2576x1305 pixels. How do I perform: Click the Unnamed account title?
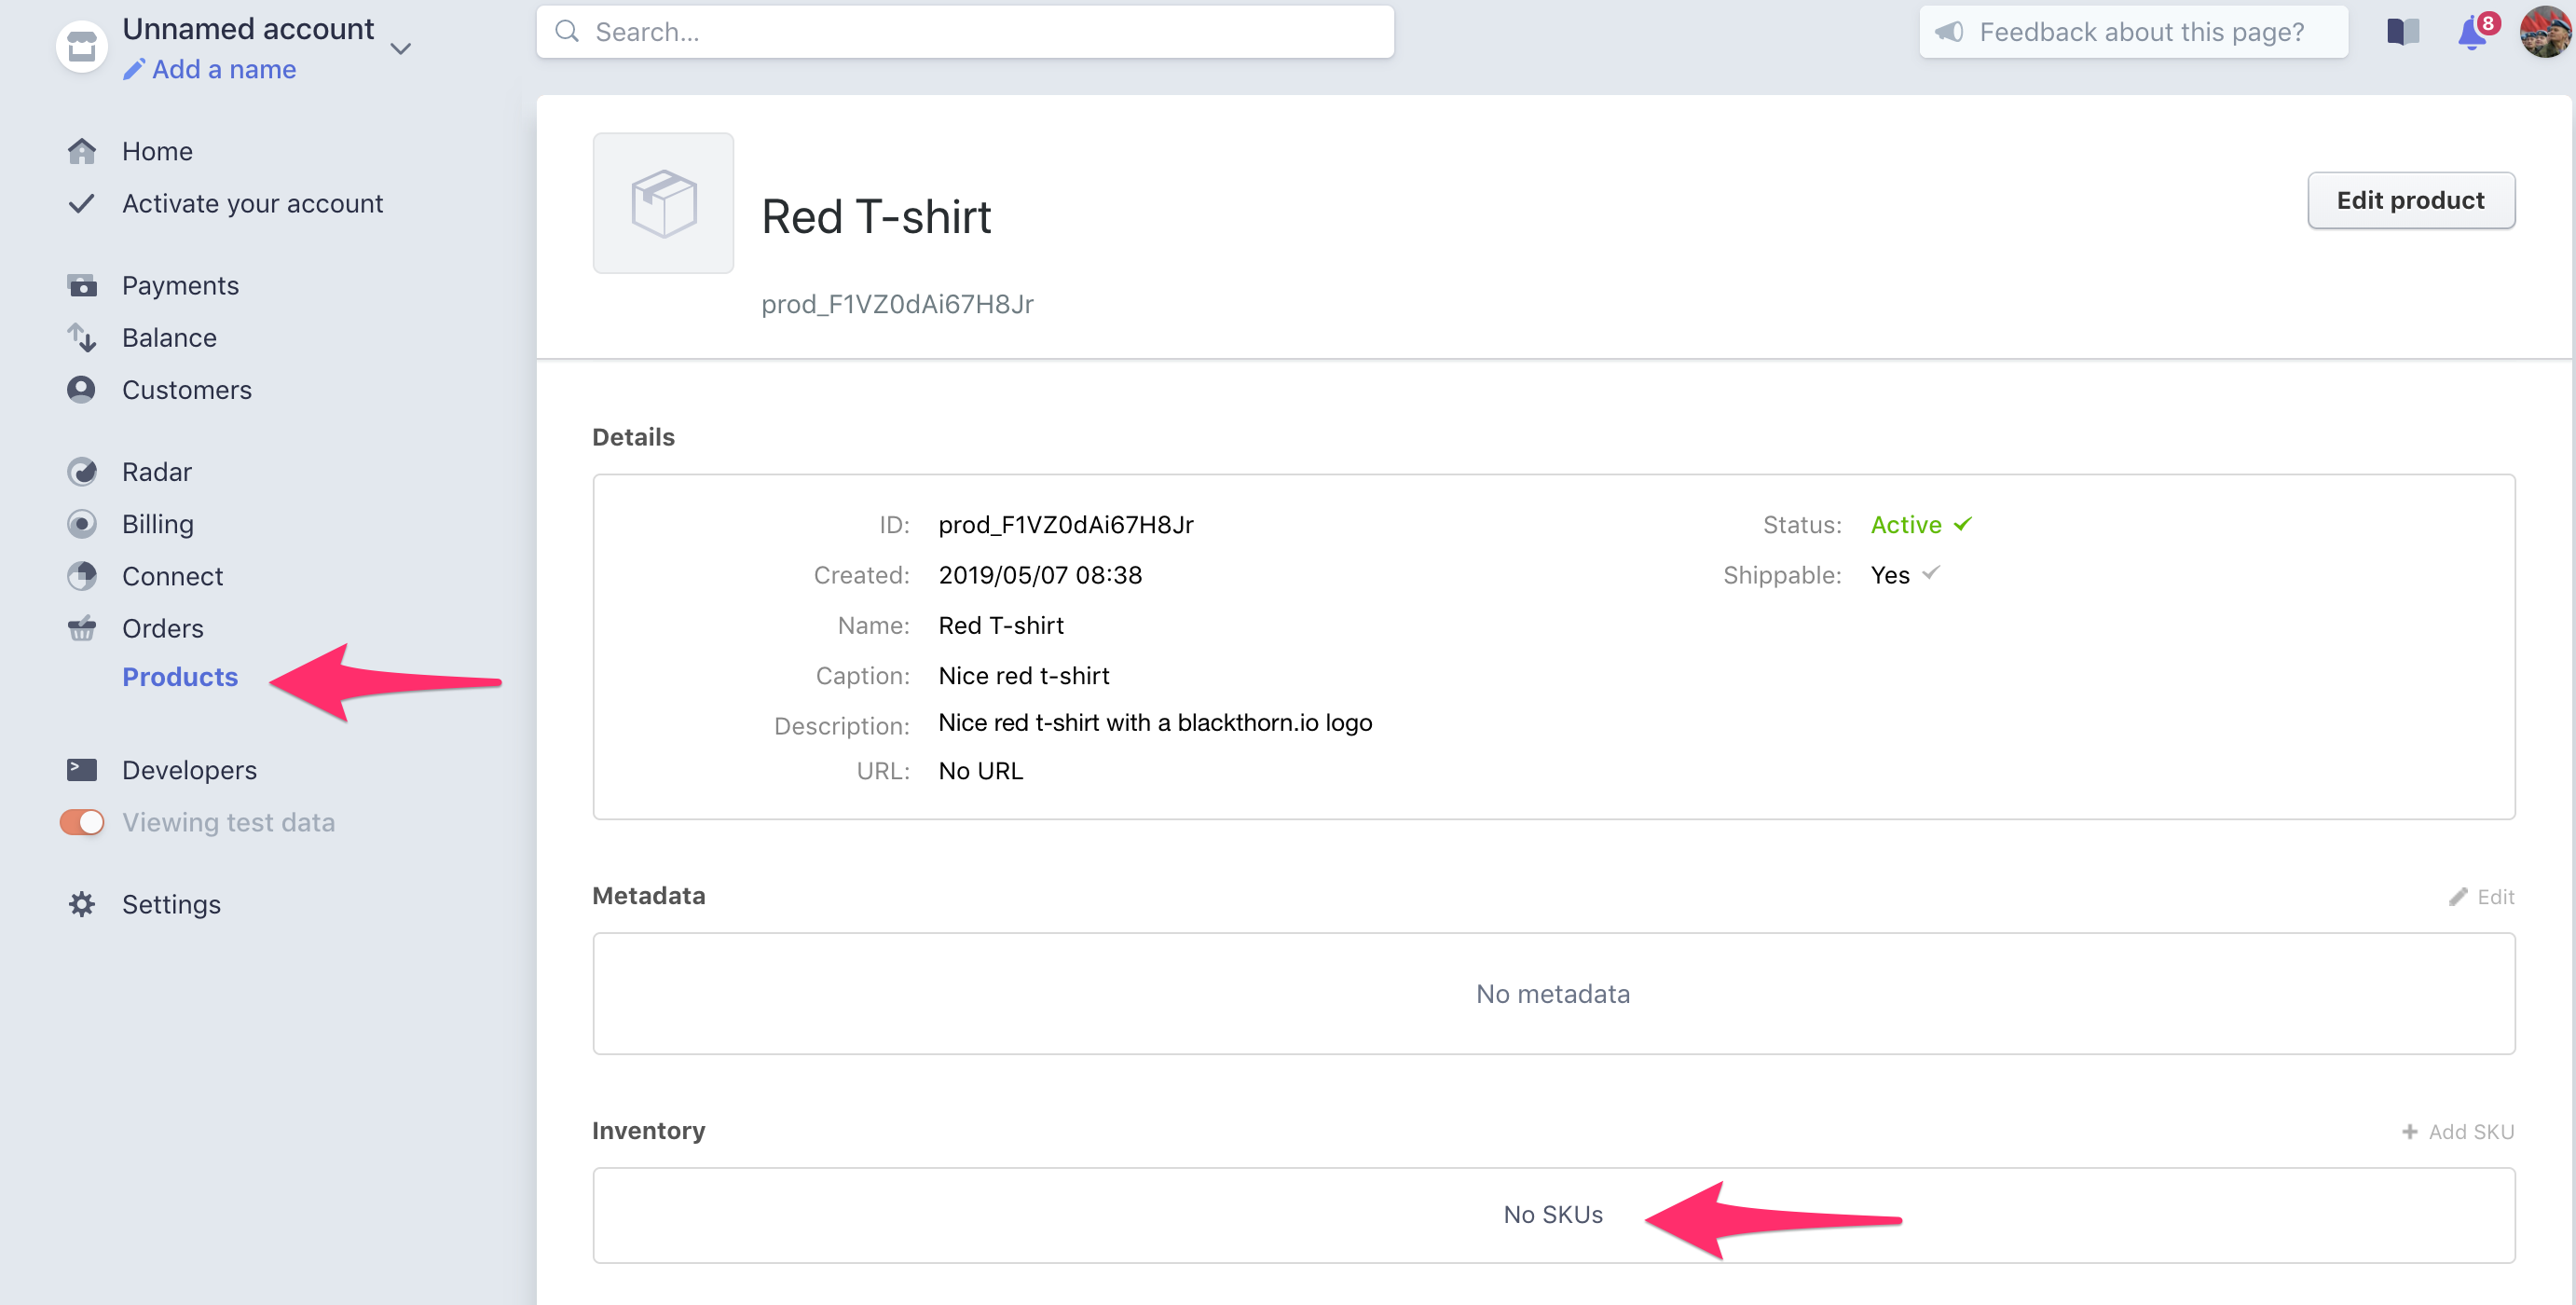[x=248, y=29]
